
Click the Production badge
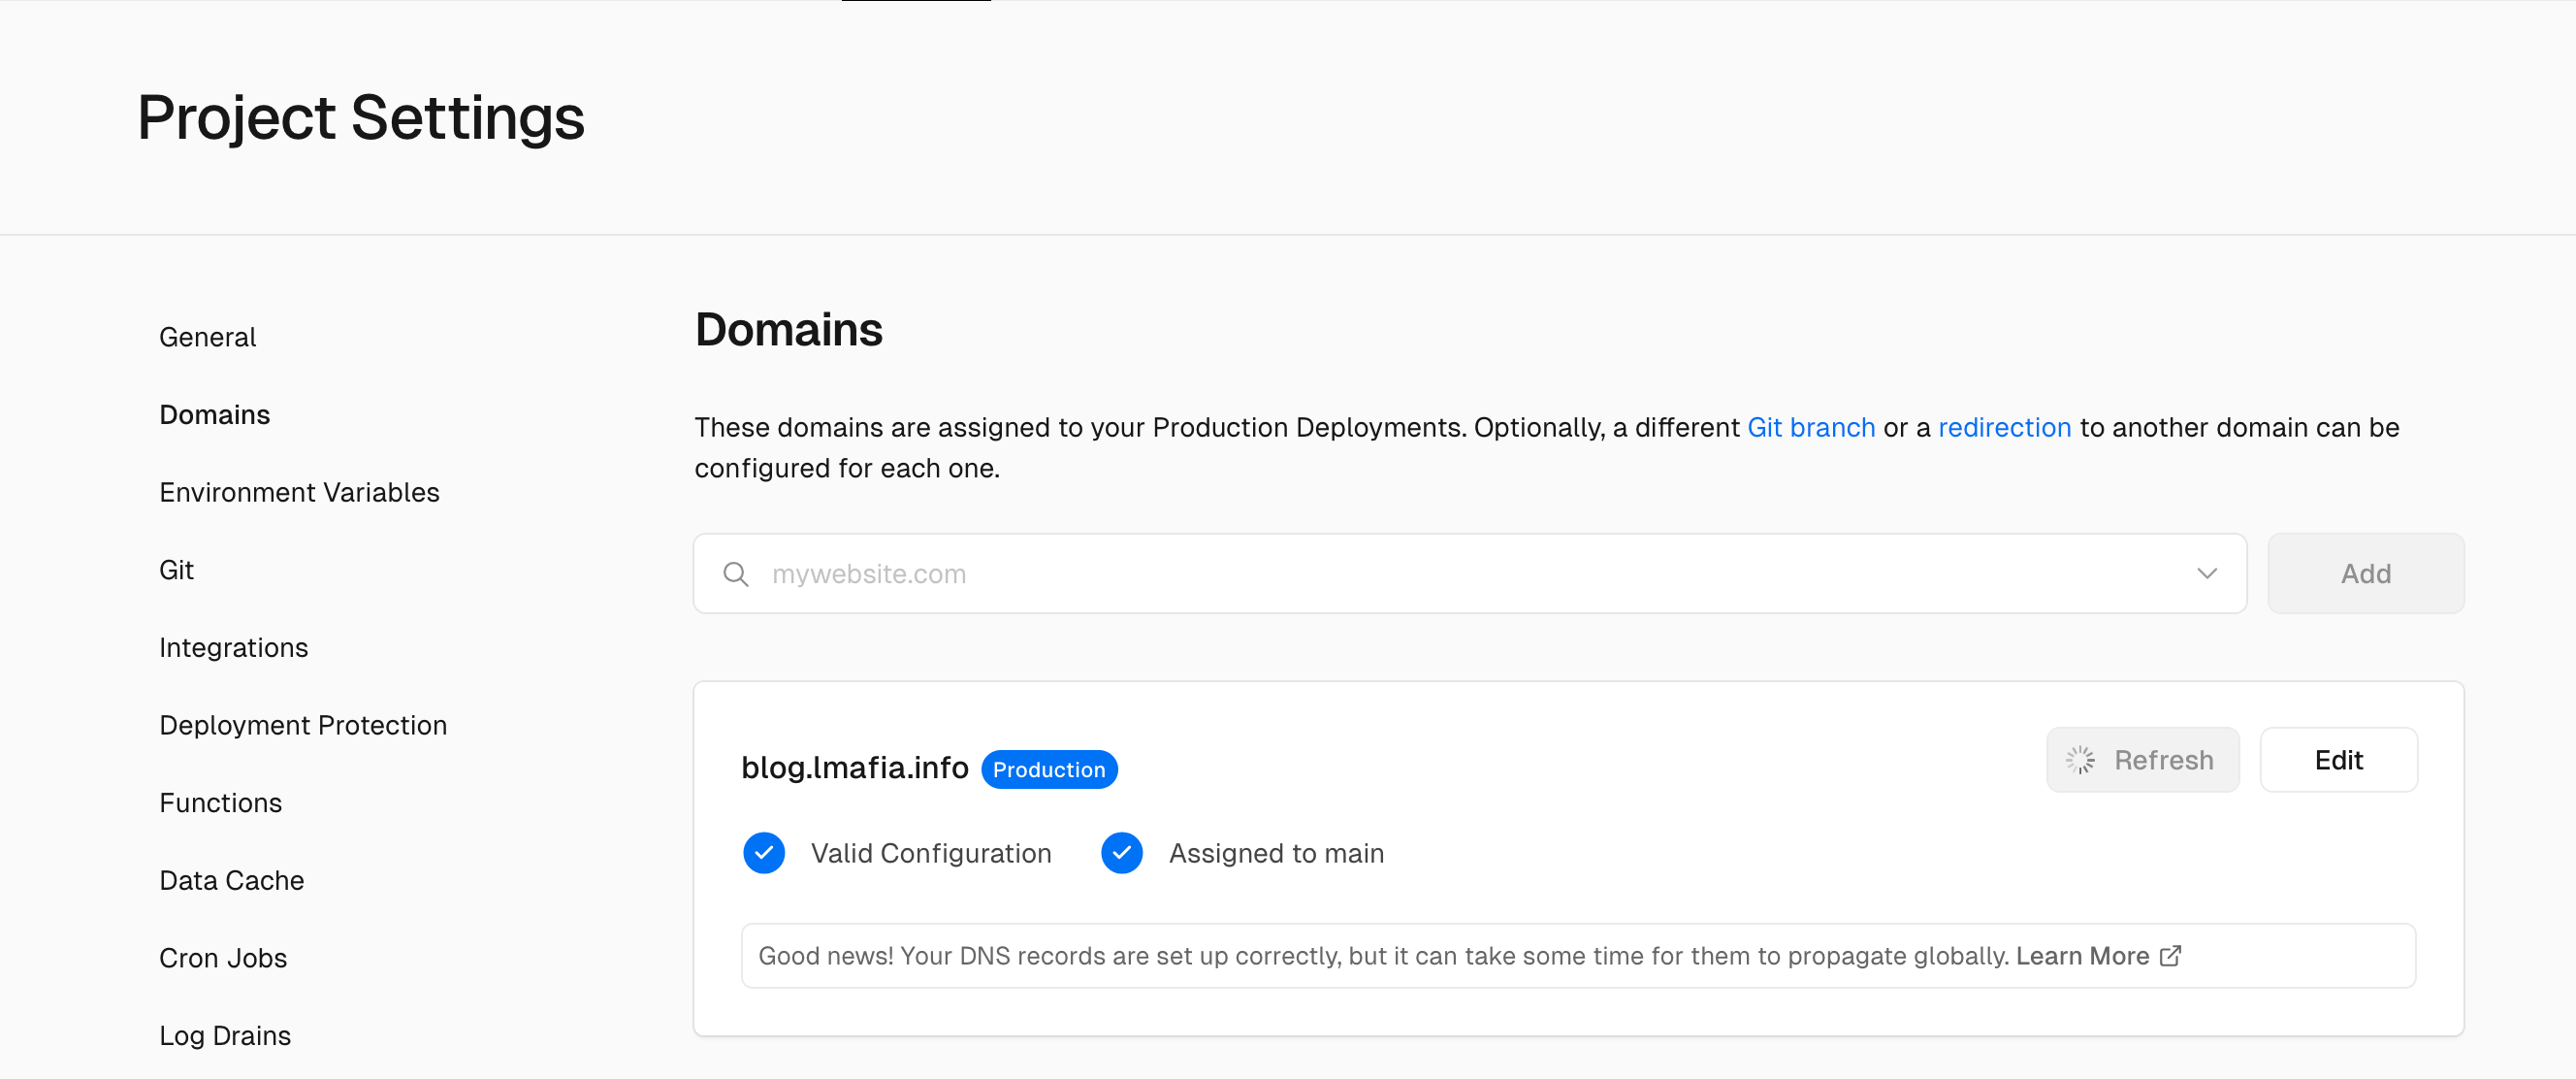coord(1048,769)
